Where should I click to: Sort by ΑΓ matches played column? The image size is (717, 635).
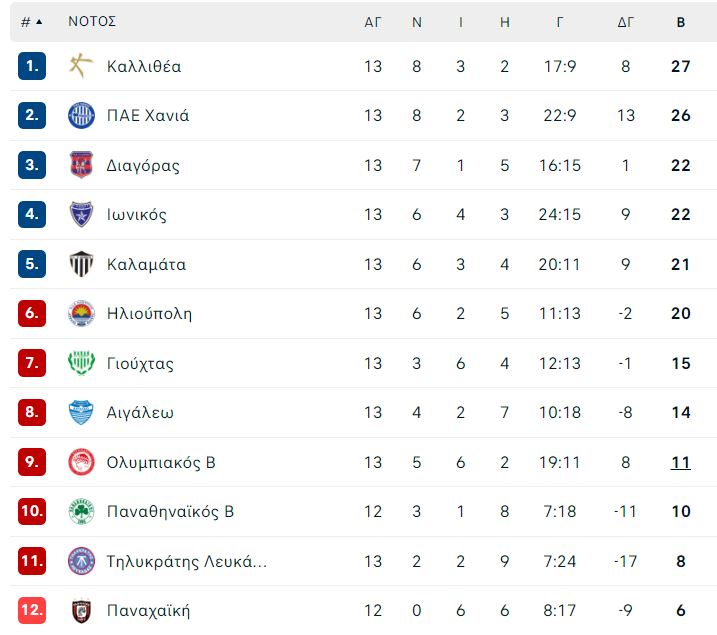373,22
